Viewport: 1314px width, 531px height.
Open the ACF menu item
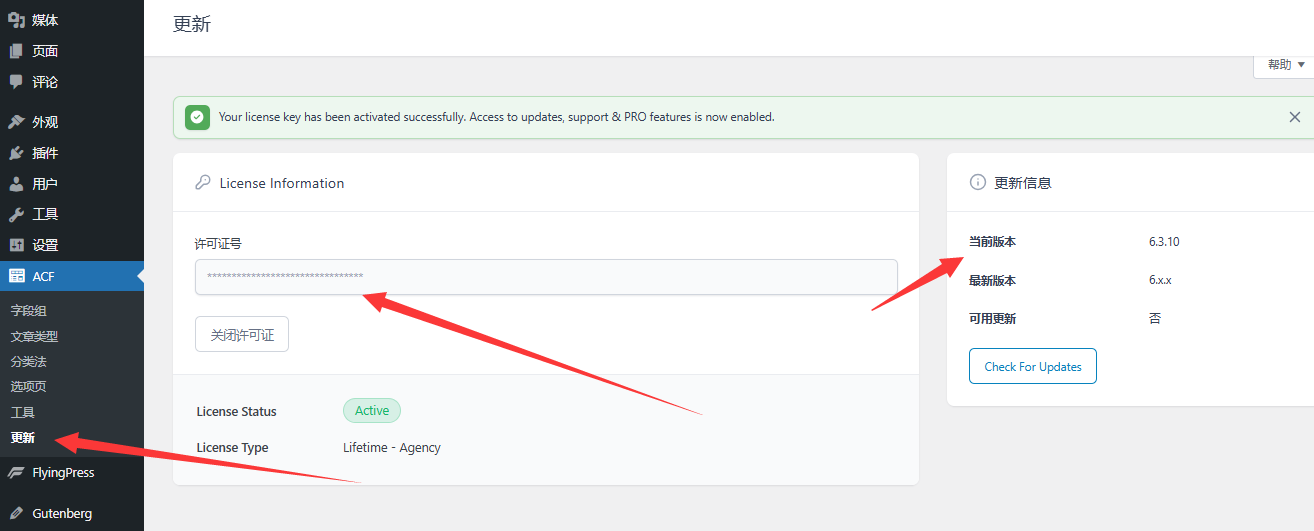[44, 276]
